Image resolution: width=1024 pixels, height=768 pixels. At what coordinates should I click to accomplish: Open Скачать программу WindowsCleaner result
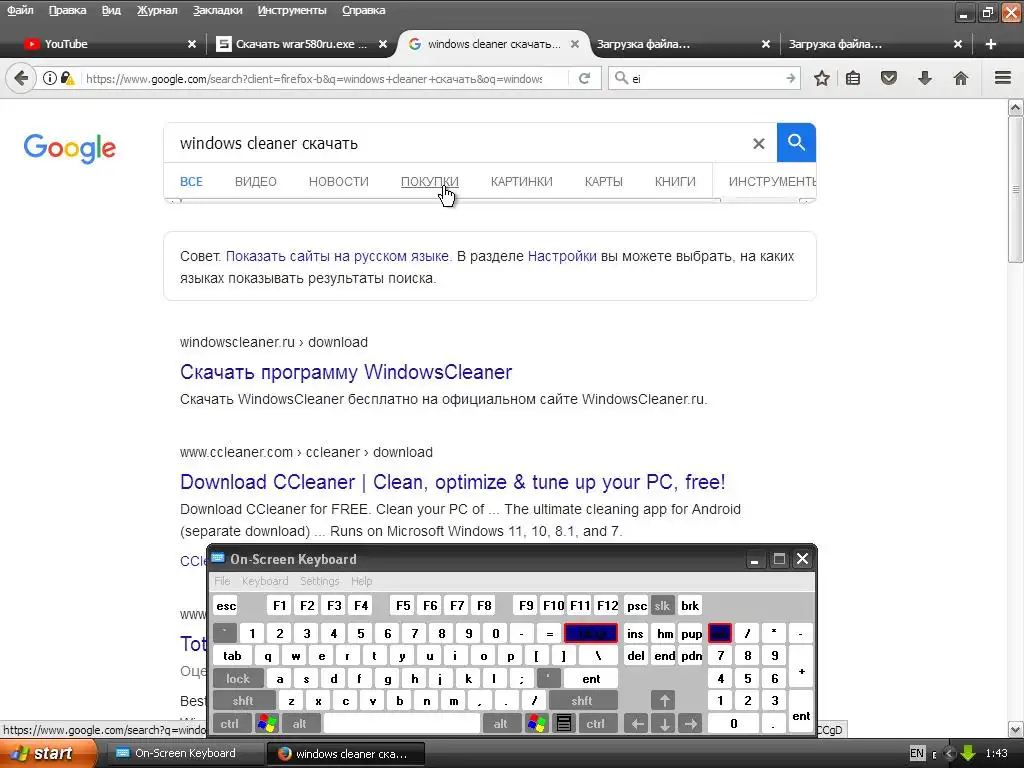click(345, 372)
